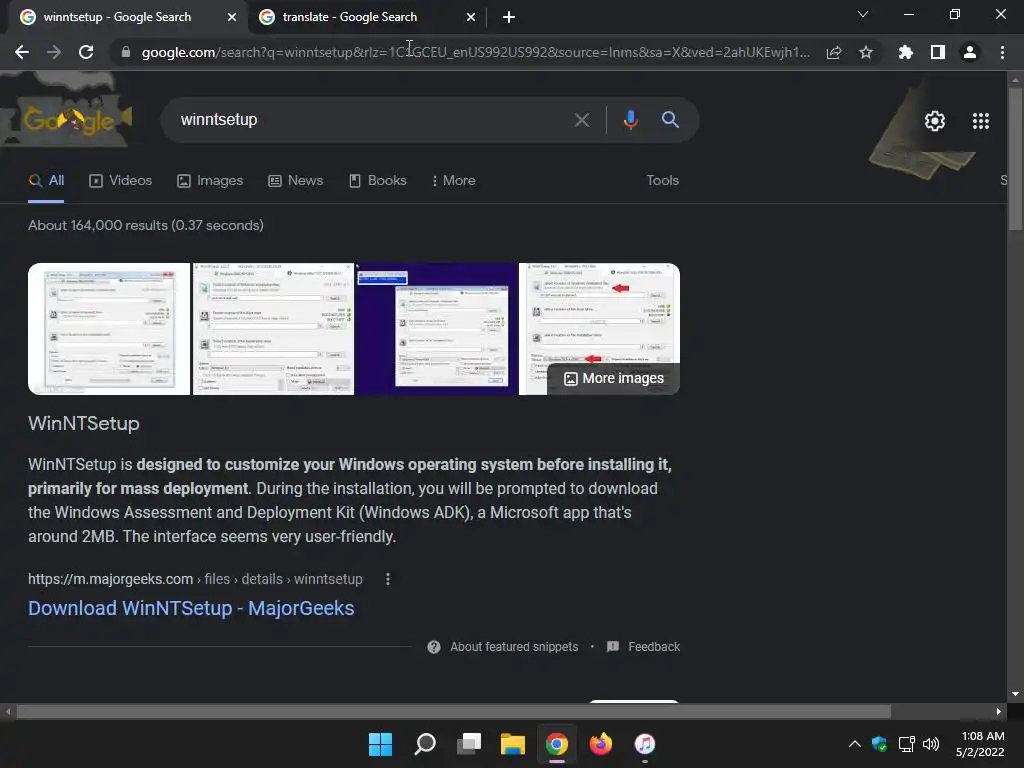Image resolution: width=1024 pixels, height=768 pixels.
Task: Open the Windows Start menu
Action: [380, 744]
